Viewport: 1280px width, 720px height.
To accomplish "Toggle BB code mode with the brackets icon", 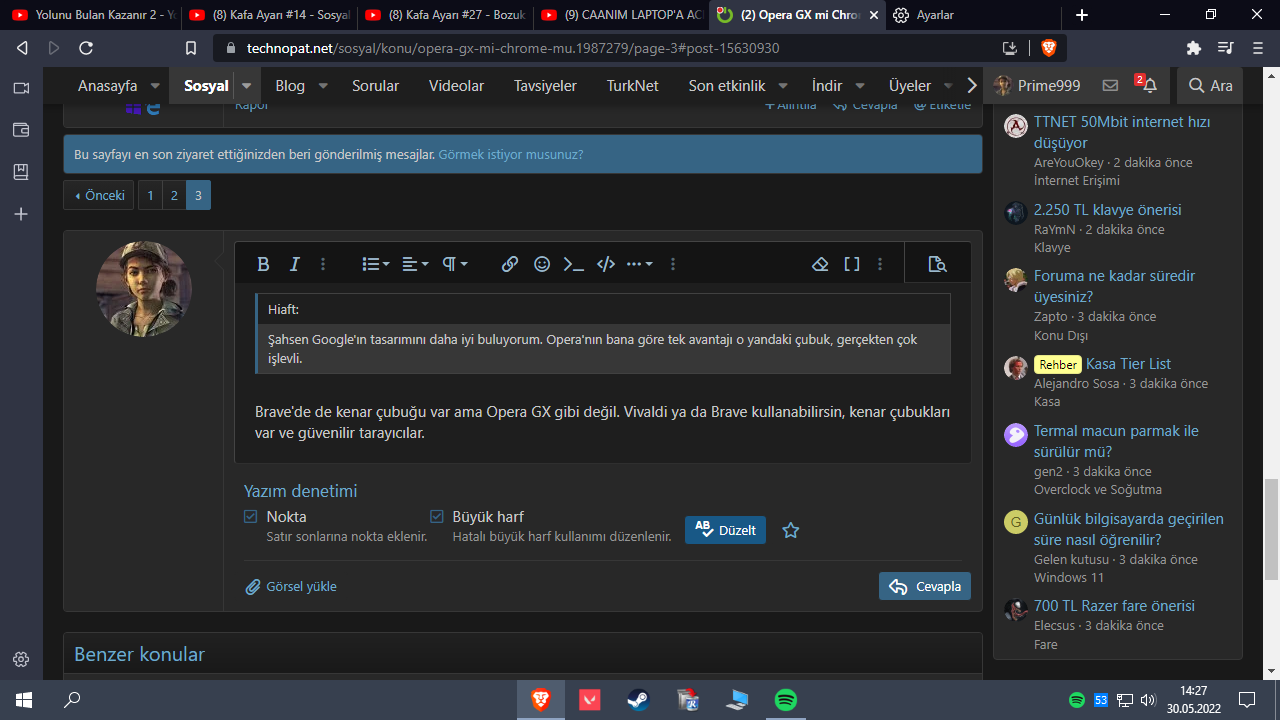I will 852,264.
